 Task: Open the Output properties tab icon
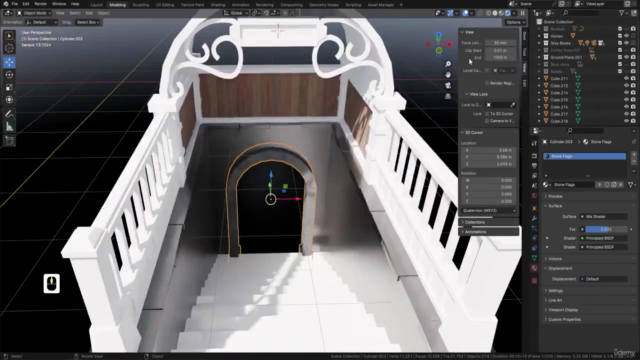pyautogui.click(x=534, y=166)
